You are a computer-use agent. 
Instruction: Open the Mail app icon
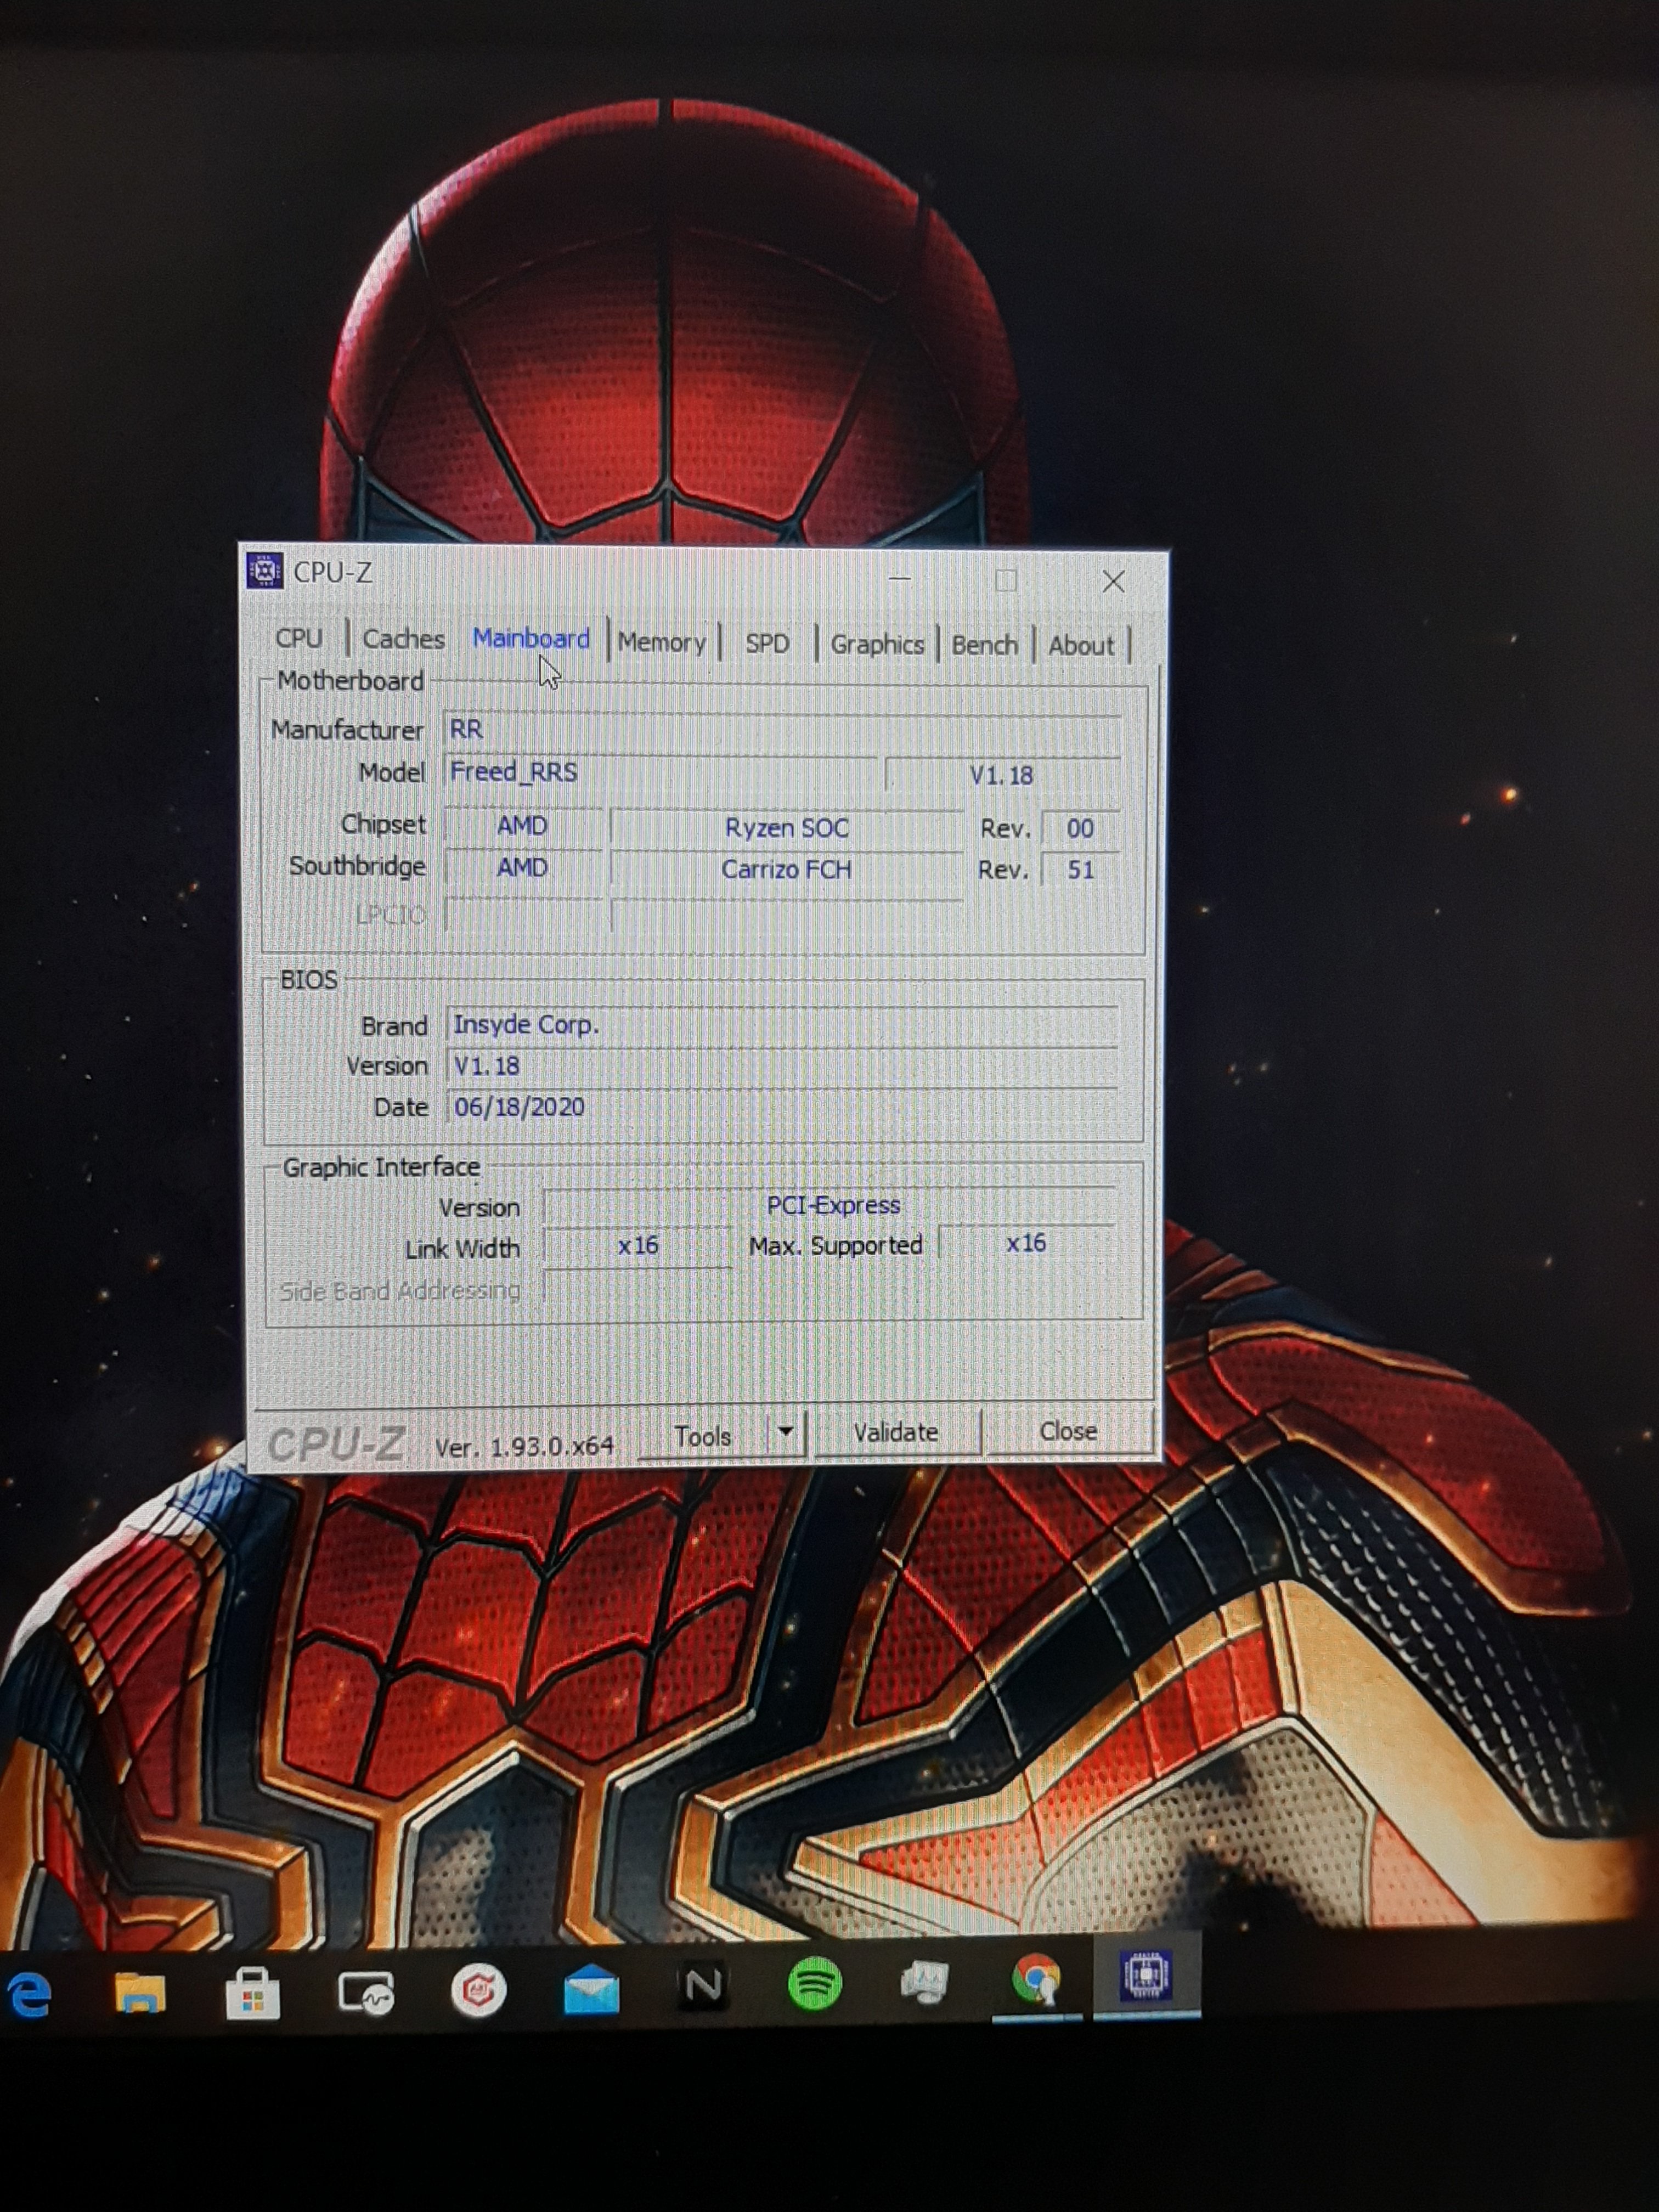(591, 1990)
